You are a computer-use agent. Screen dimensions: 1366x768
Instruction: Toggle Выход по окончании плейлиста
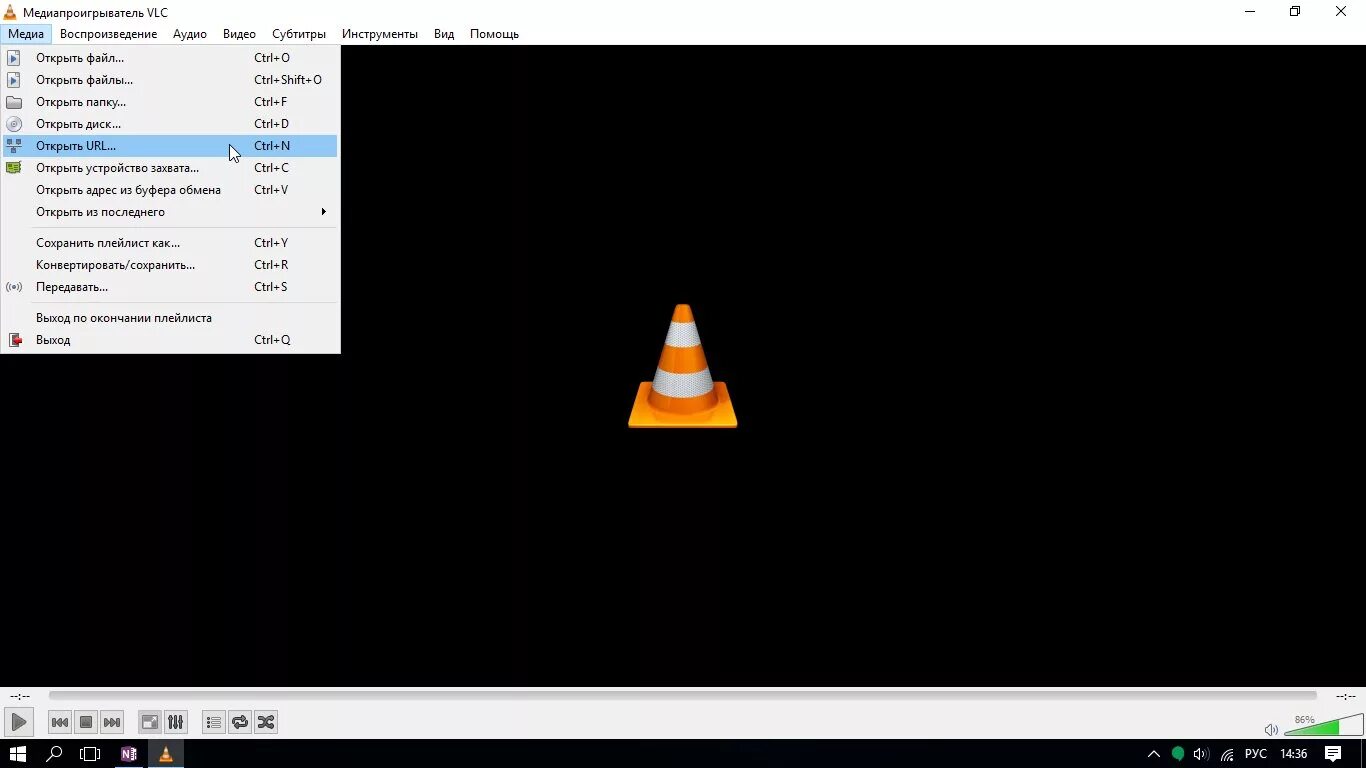pos(170,318)
